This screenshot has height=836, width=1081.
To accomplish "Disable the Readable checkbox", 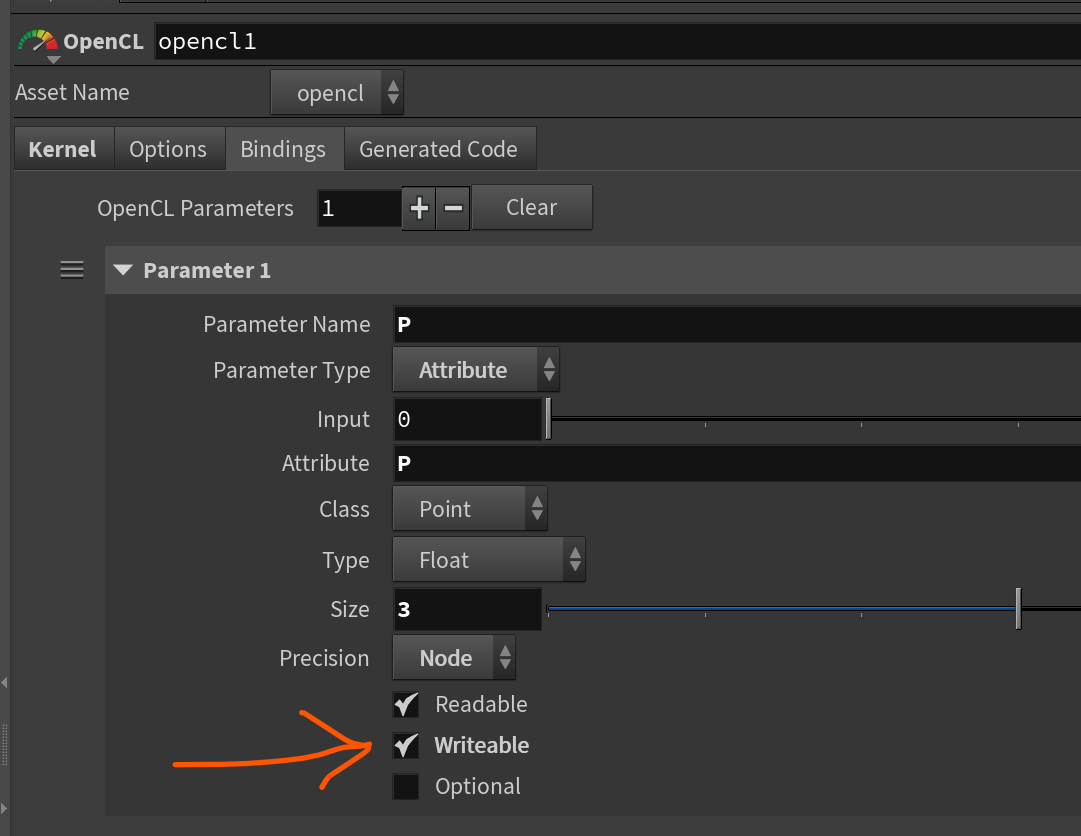I will pos(406,705).
